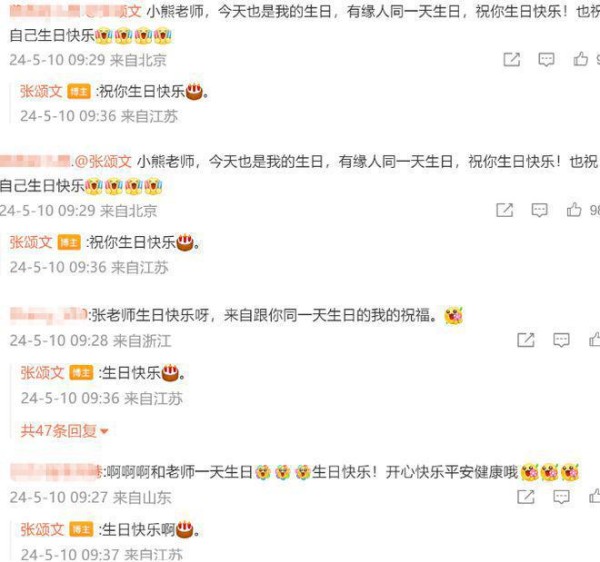This screenshot has width=600, height=562.
Task: Reply to the Shandong 09:27 comment
Action: tap(561, 497)
